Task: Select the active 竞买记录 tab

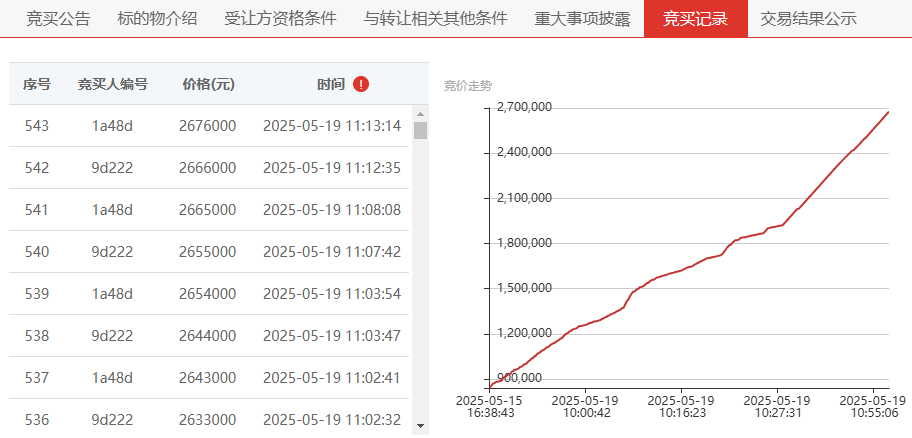Action: pyautogui.click(x=696, y=19)
